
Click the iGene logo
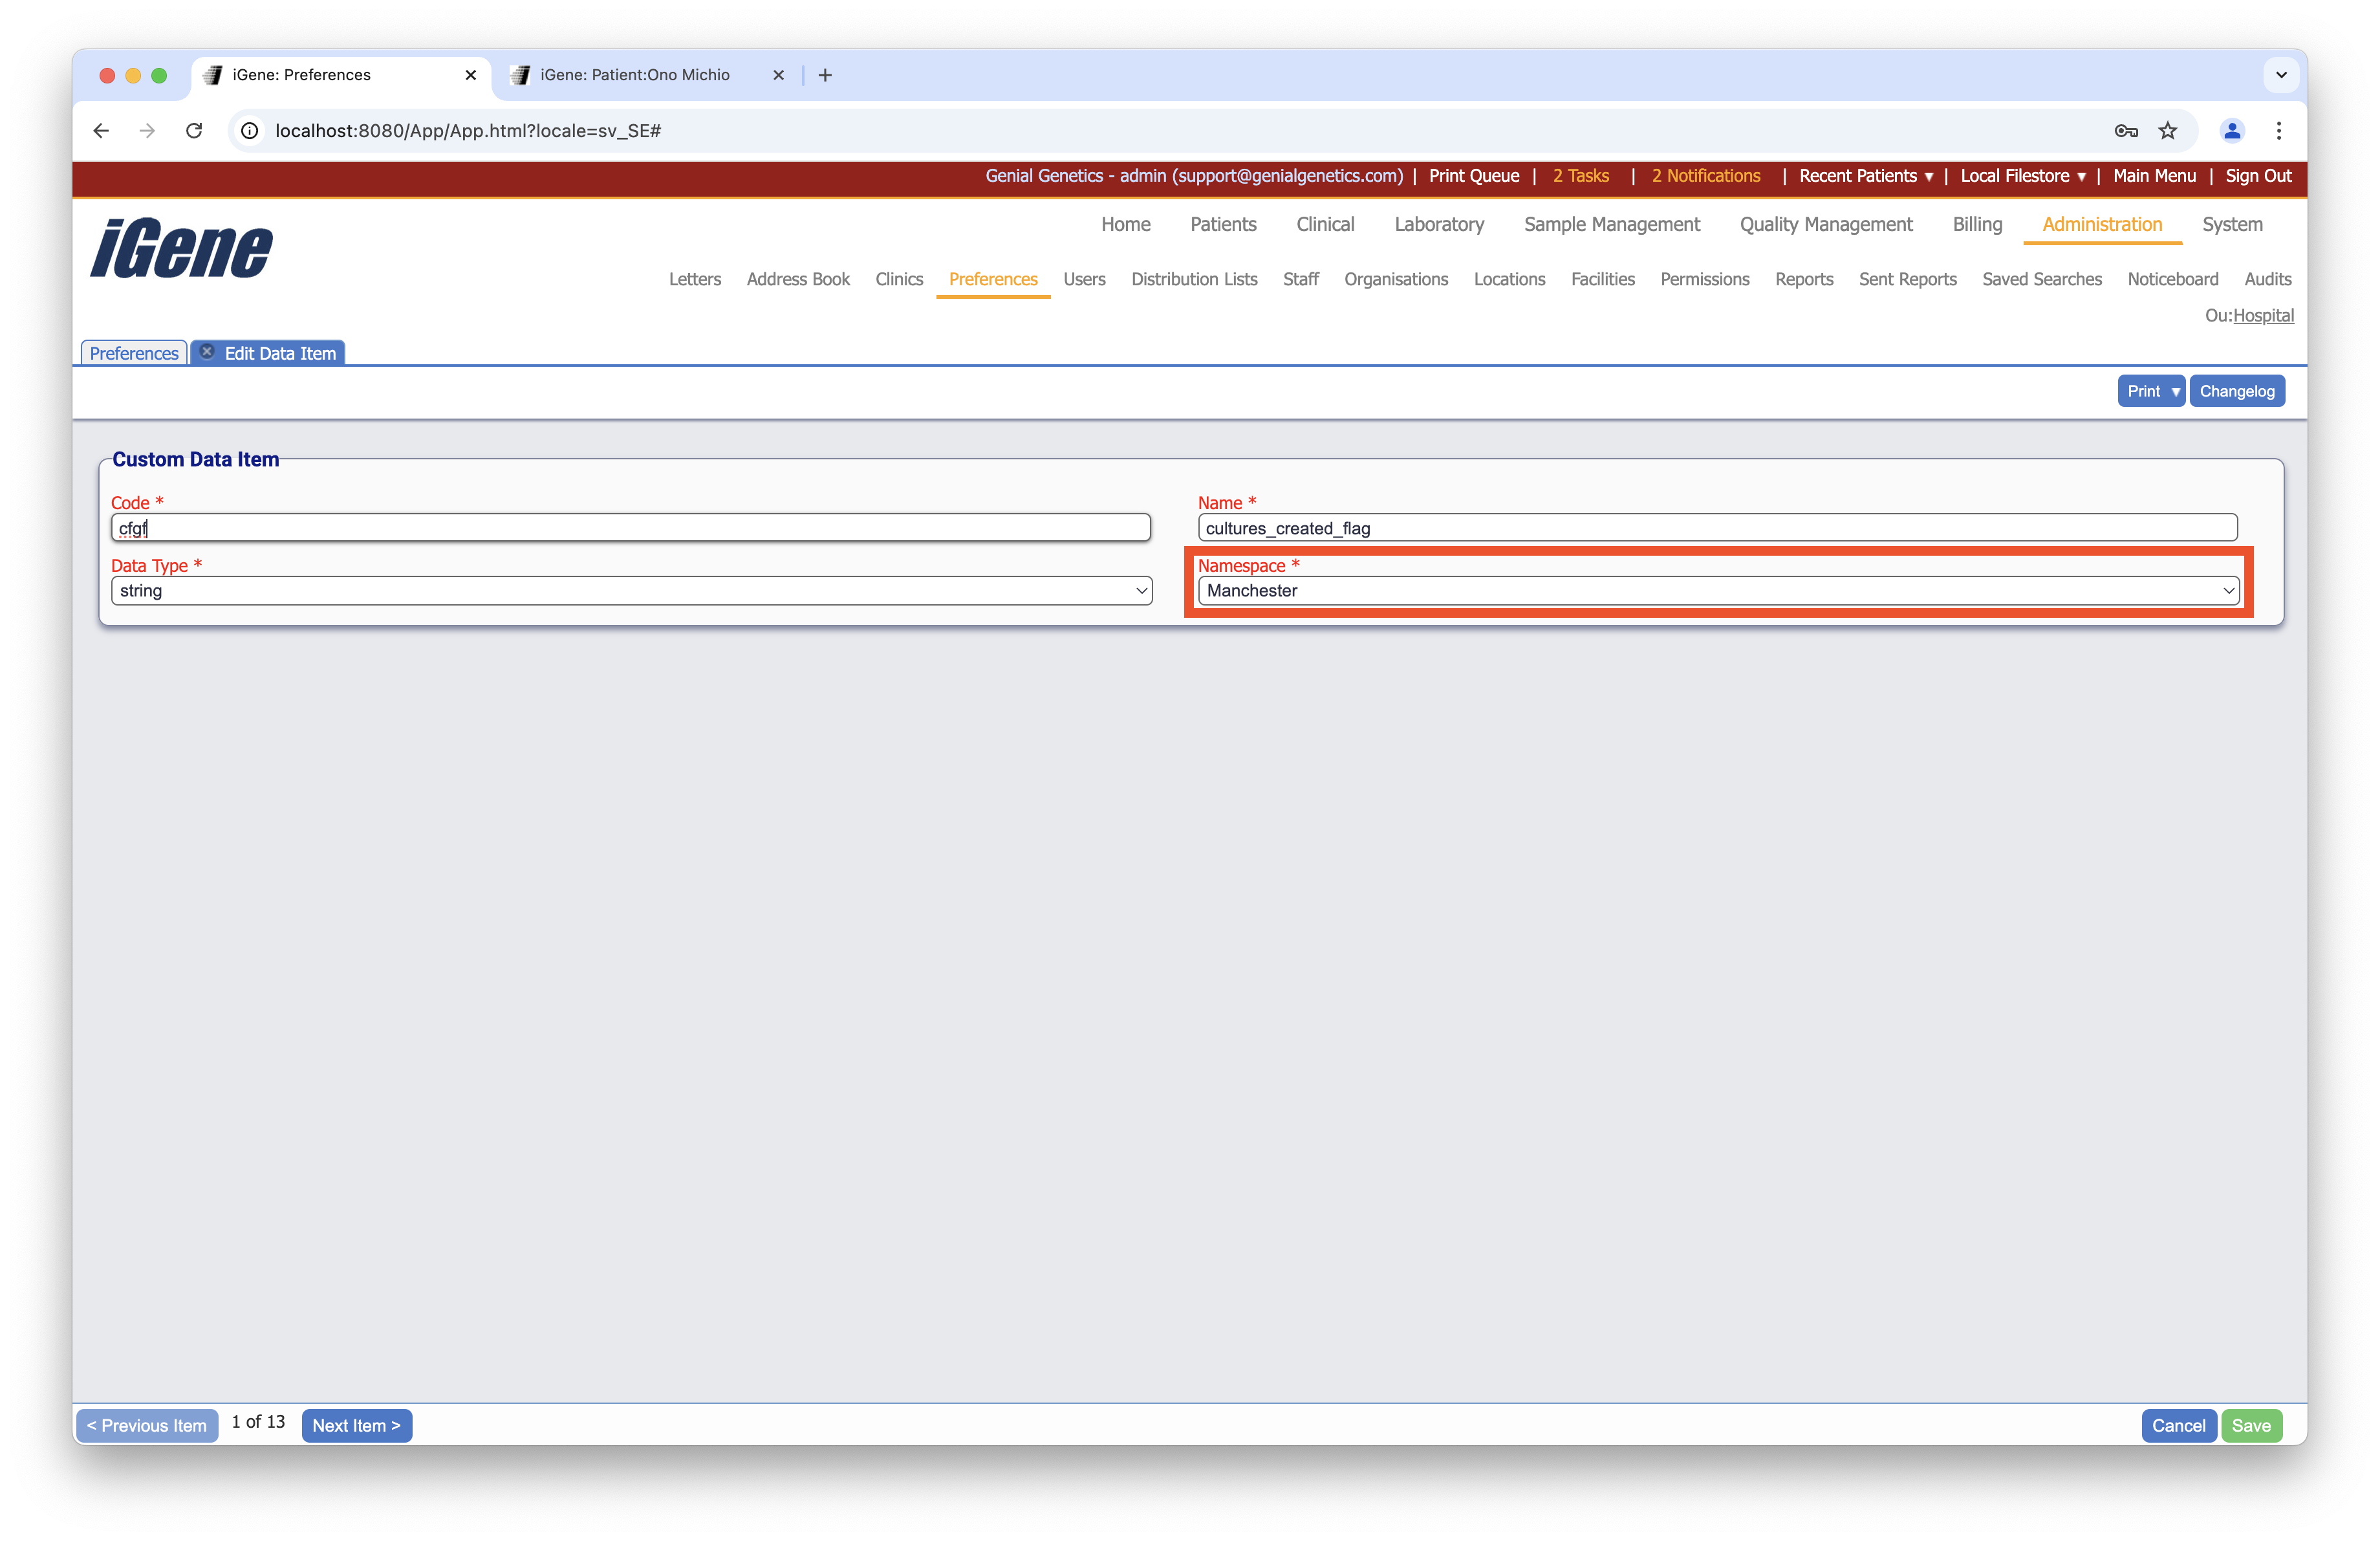click(x=180, y=248)
